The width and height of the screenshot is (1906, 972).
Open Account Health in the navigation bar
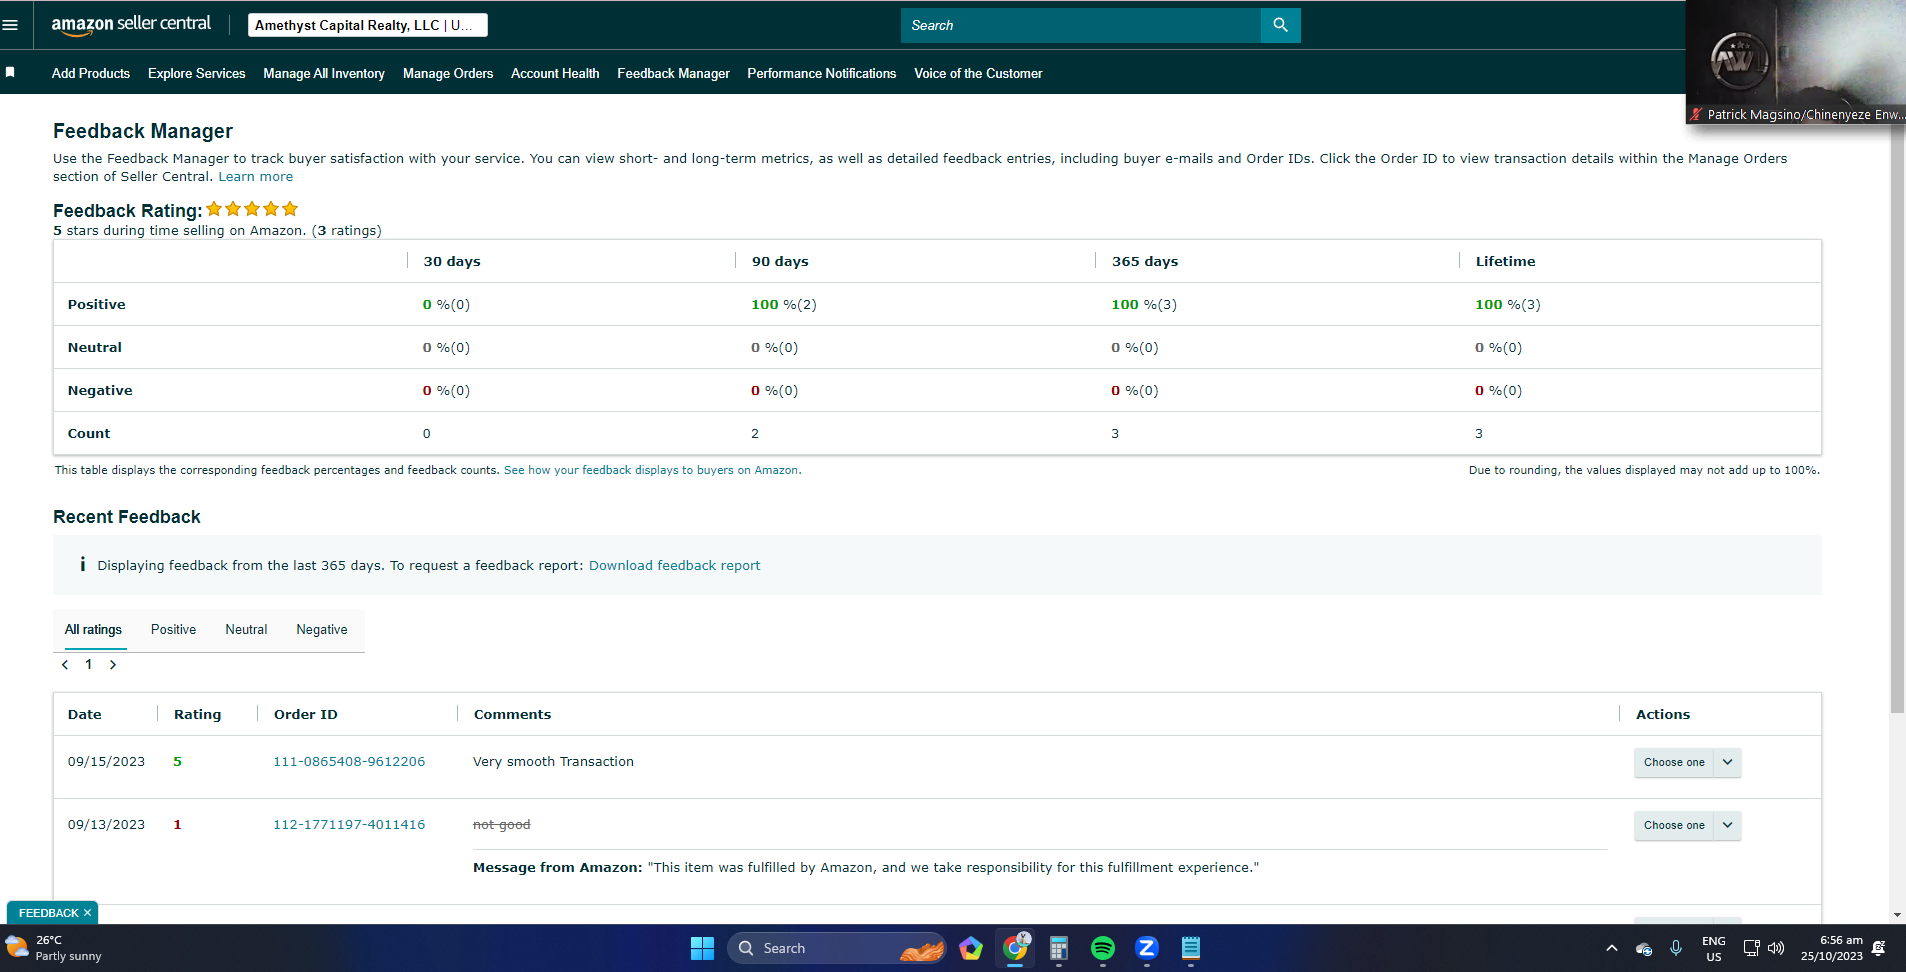555,73
